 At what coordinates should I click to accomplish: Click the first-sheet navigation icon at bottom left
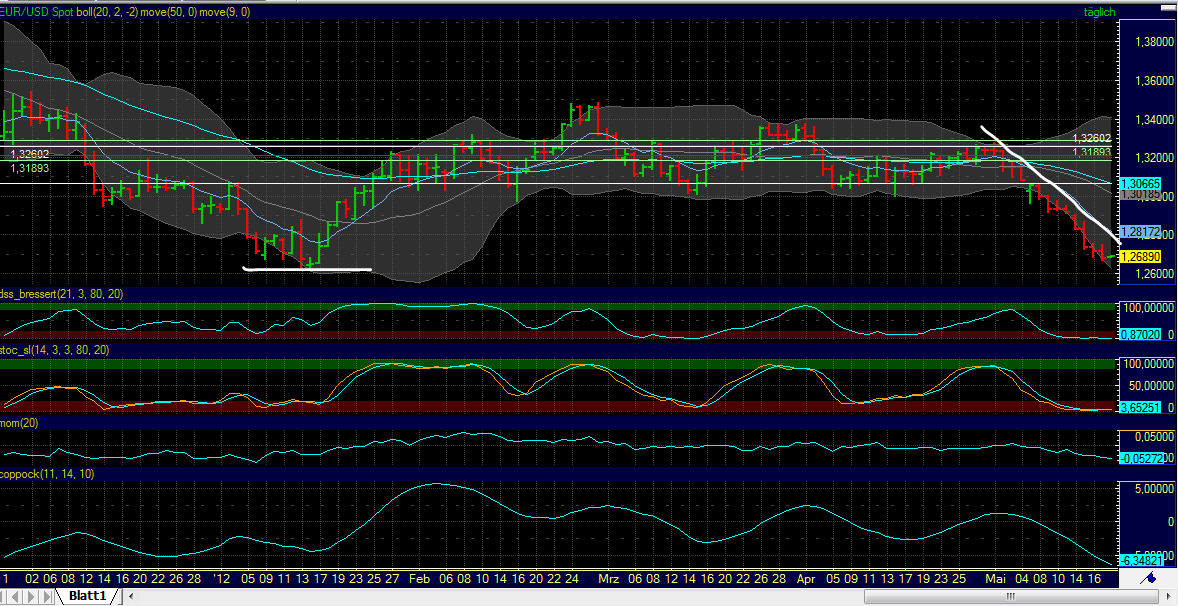coord(4,595)
